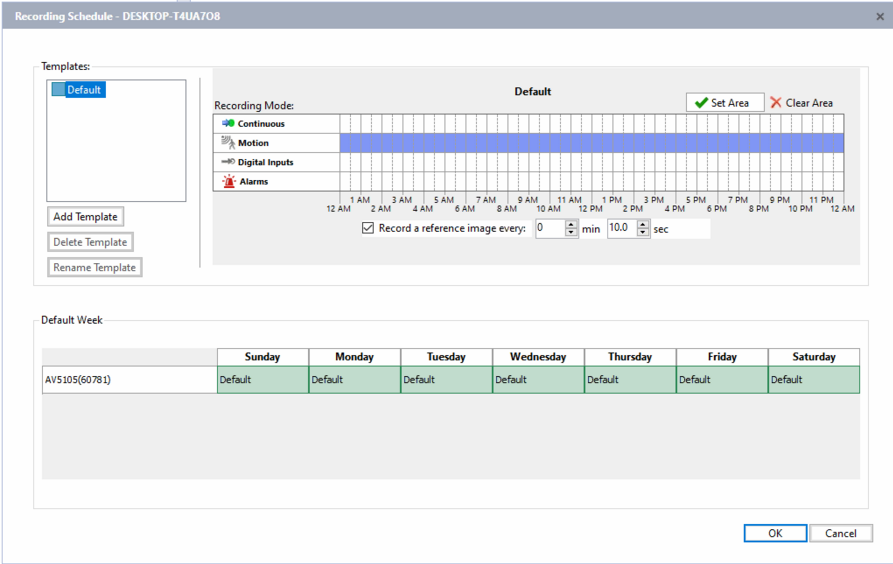Select the Continuous recording mode row label
Image resolution: width=893 pixels, height=564 pixels.
(261, 124)
